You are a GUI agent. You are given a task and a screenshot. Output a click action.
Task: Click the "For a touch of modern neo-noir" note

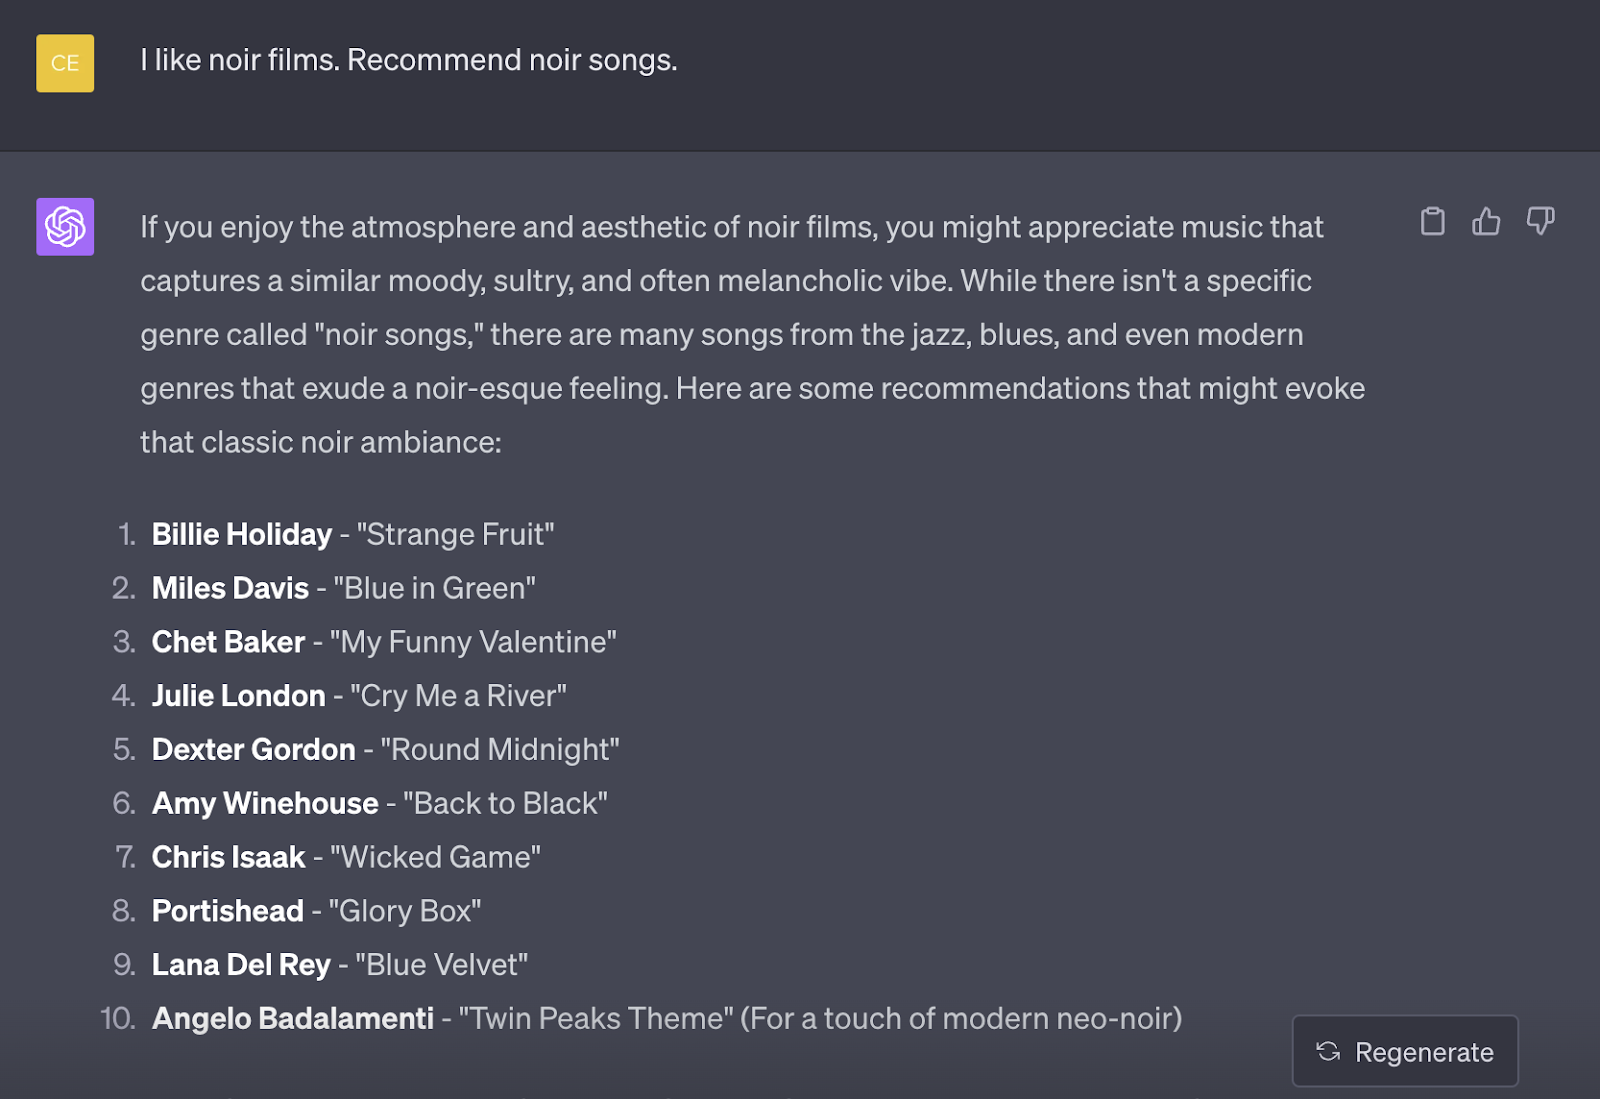961,1019
